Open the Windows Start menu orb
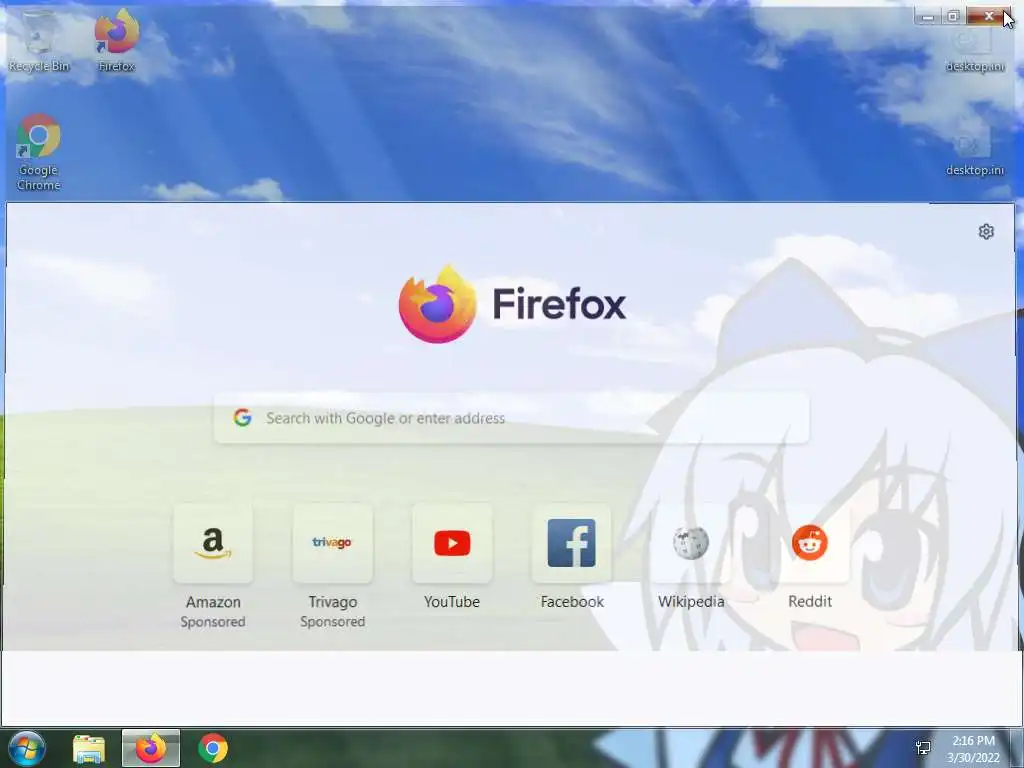1024x768 pixels. [x=26, y=748]
